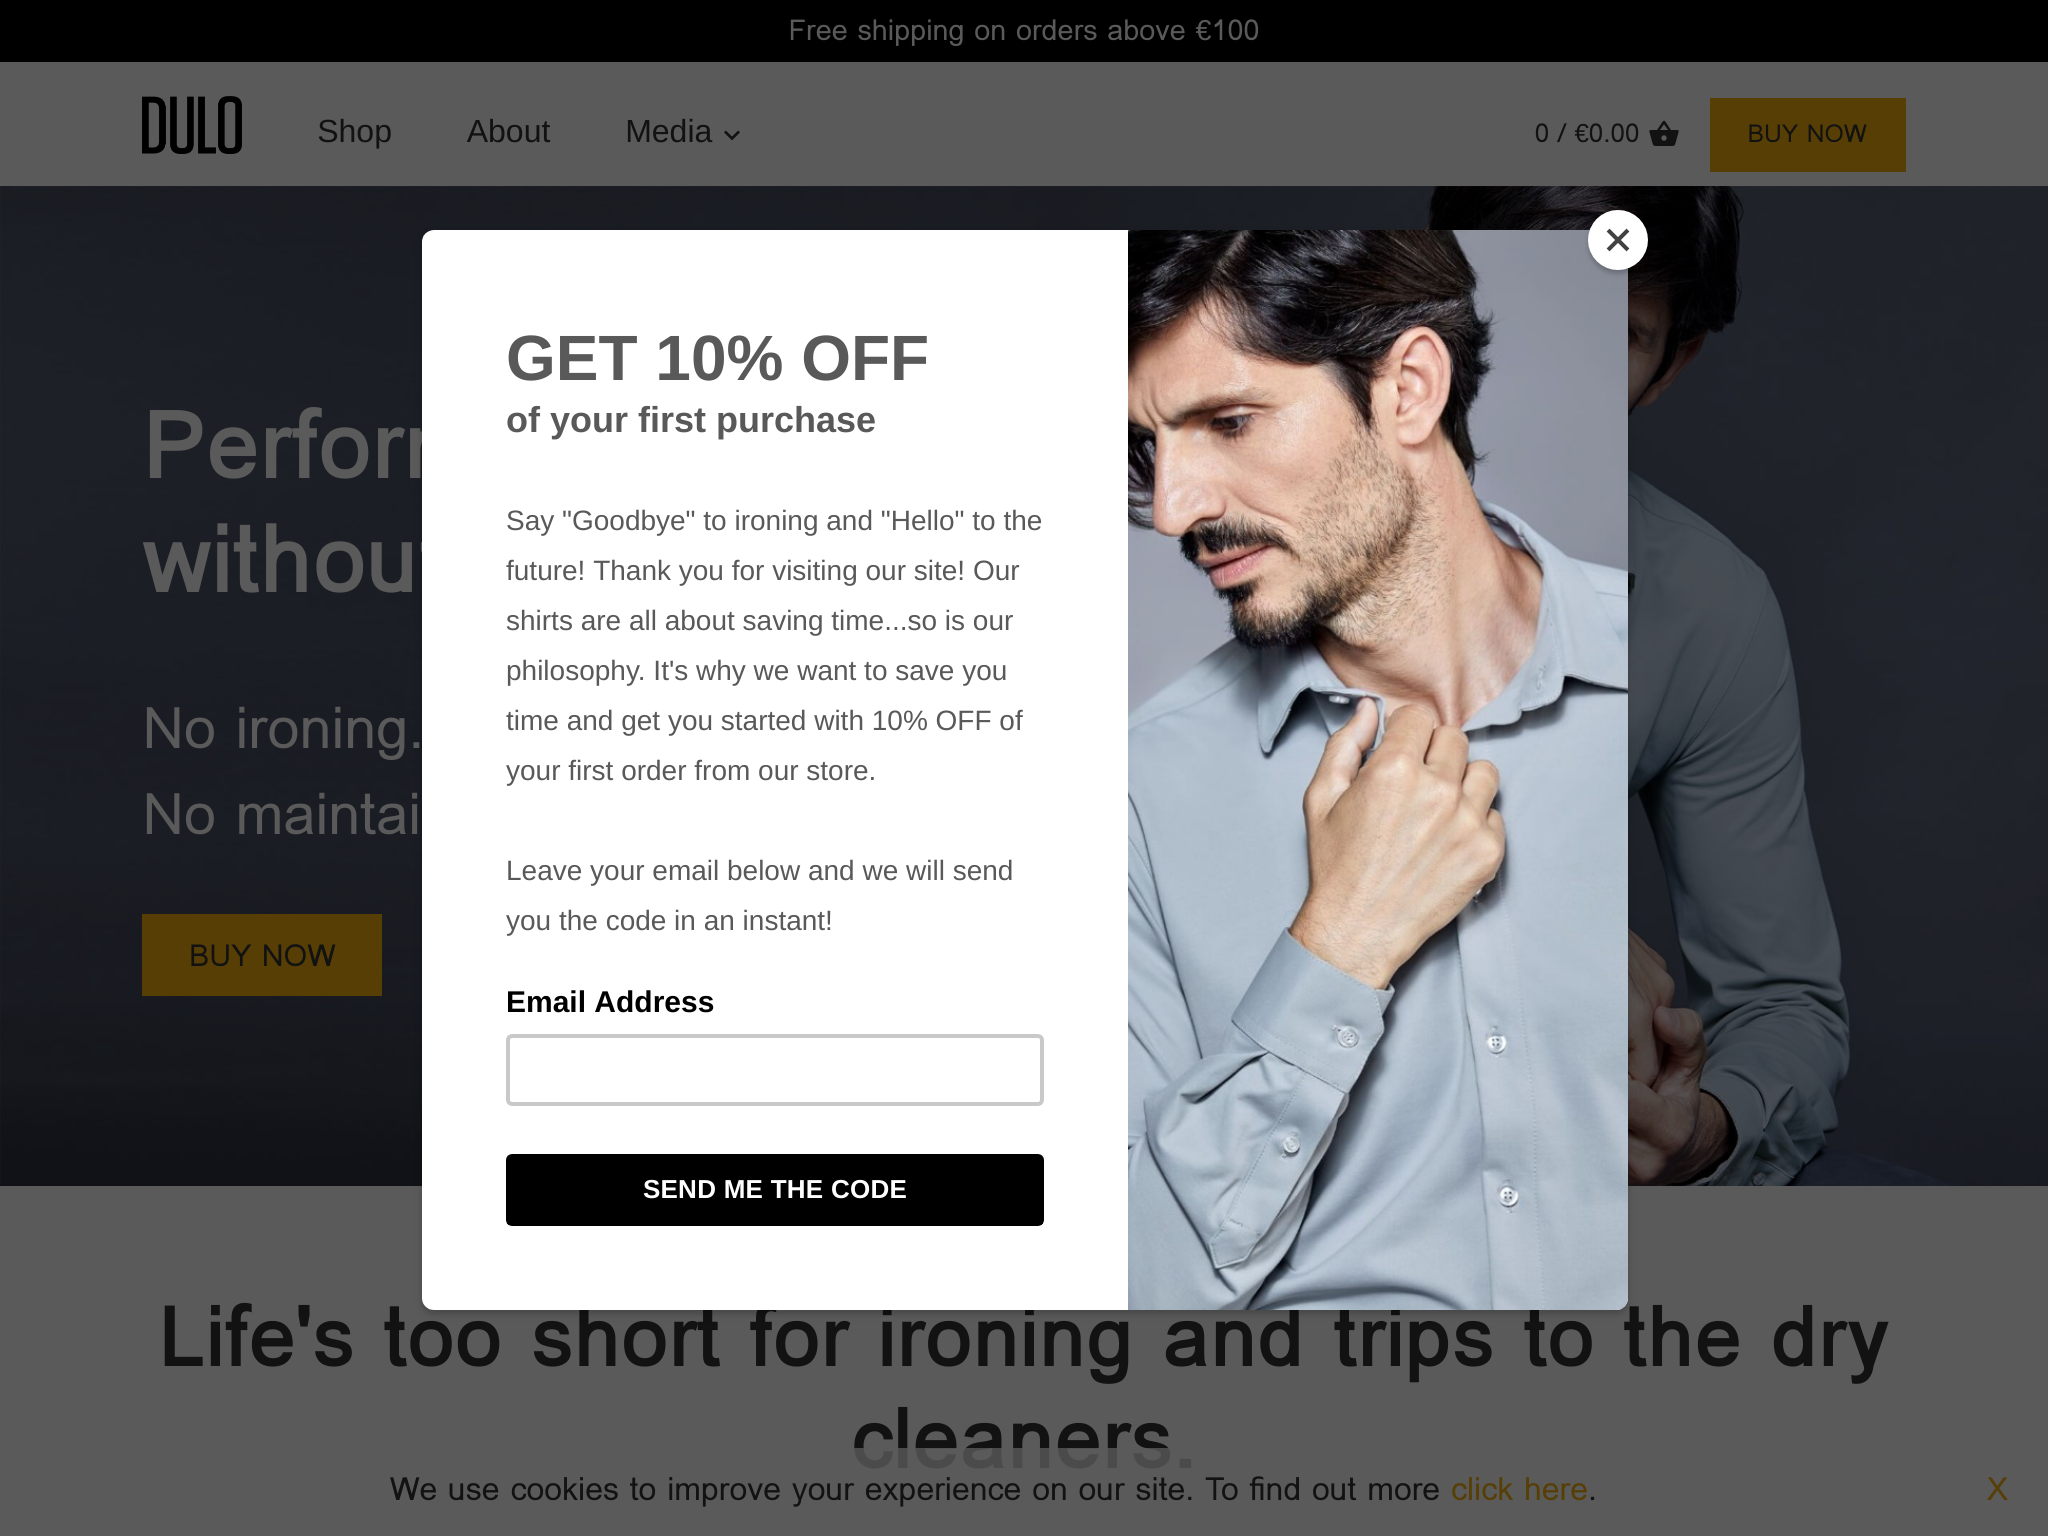Click the Email Address label
The height and width of the screenshot is (1536, 2048).
pyautogui.click(x=610, y=1002)
